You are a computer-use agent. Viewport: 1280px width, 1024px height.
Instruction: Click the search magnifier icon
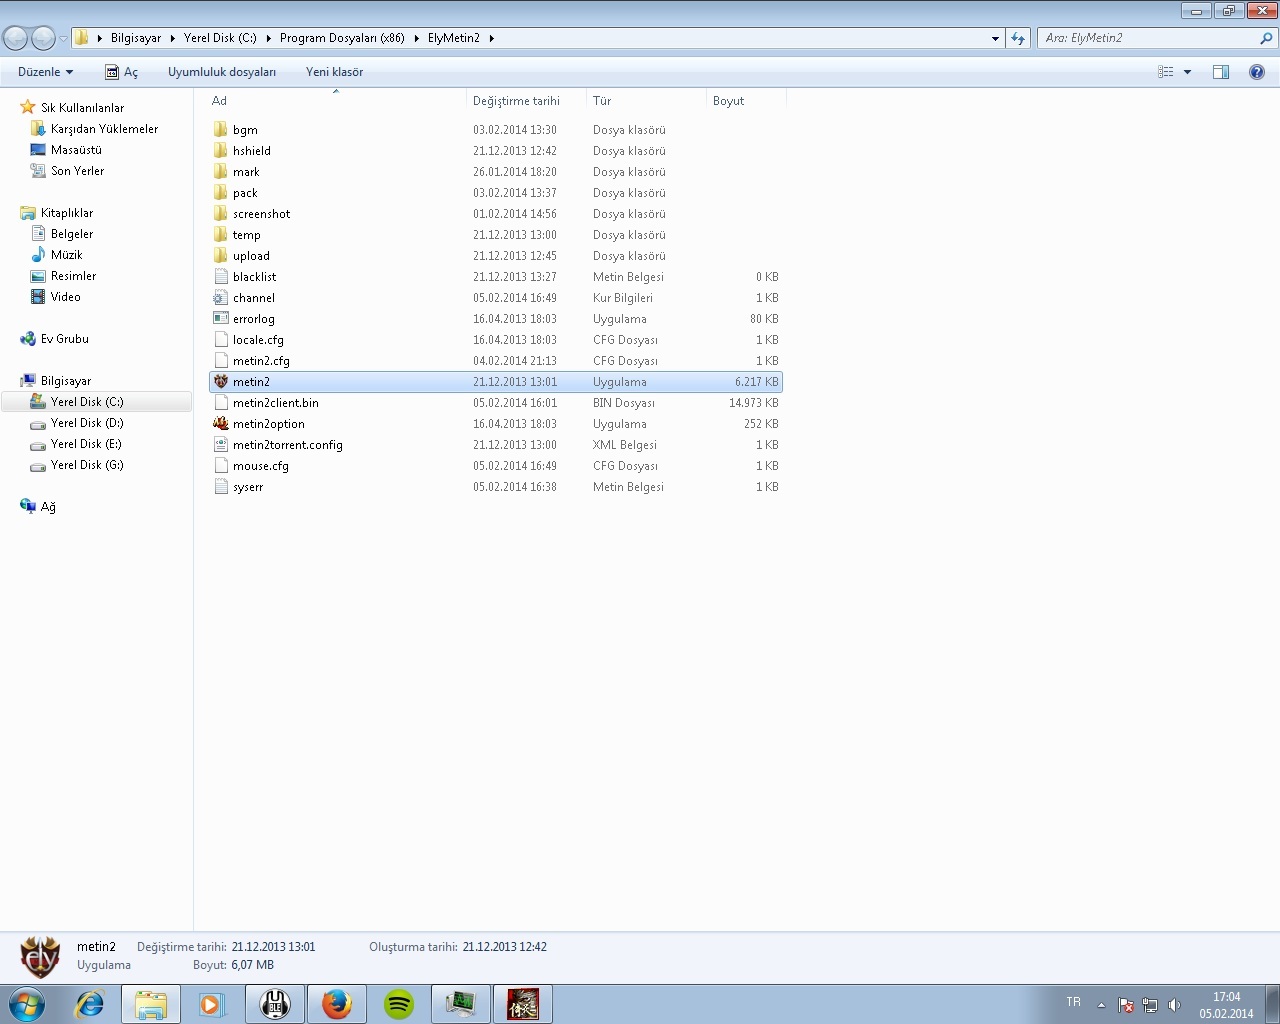tap(1266, 38)
